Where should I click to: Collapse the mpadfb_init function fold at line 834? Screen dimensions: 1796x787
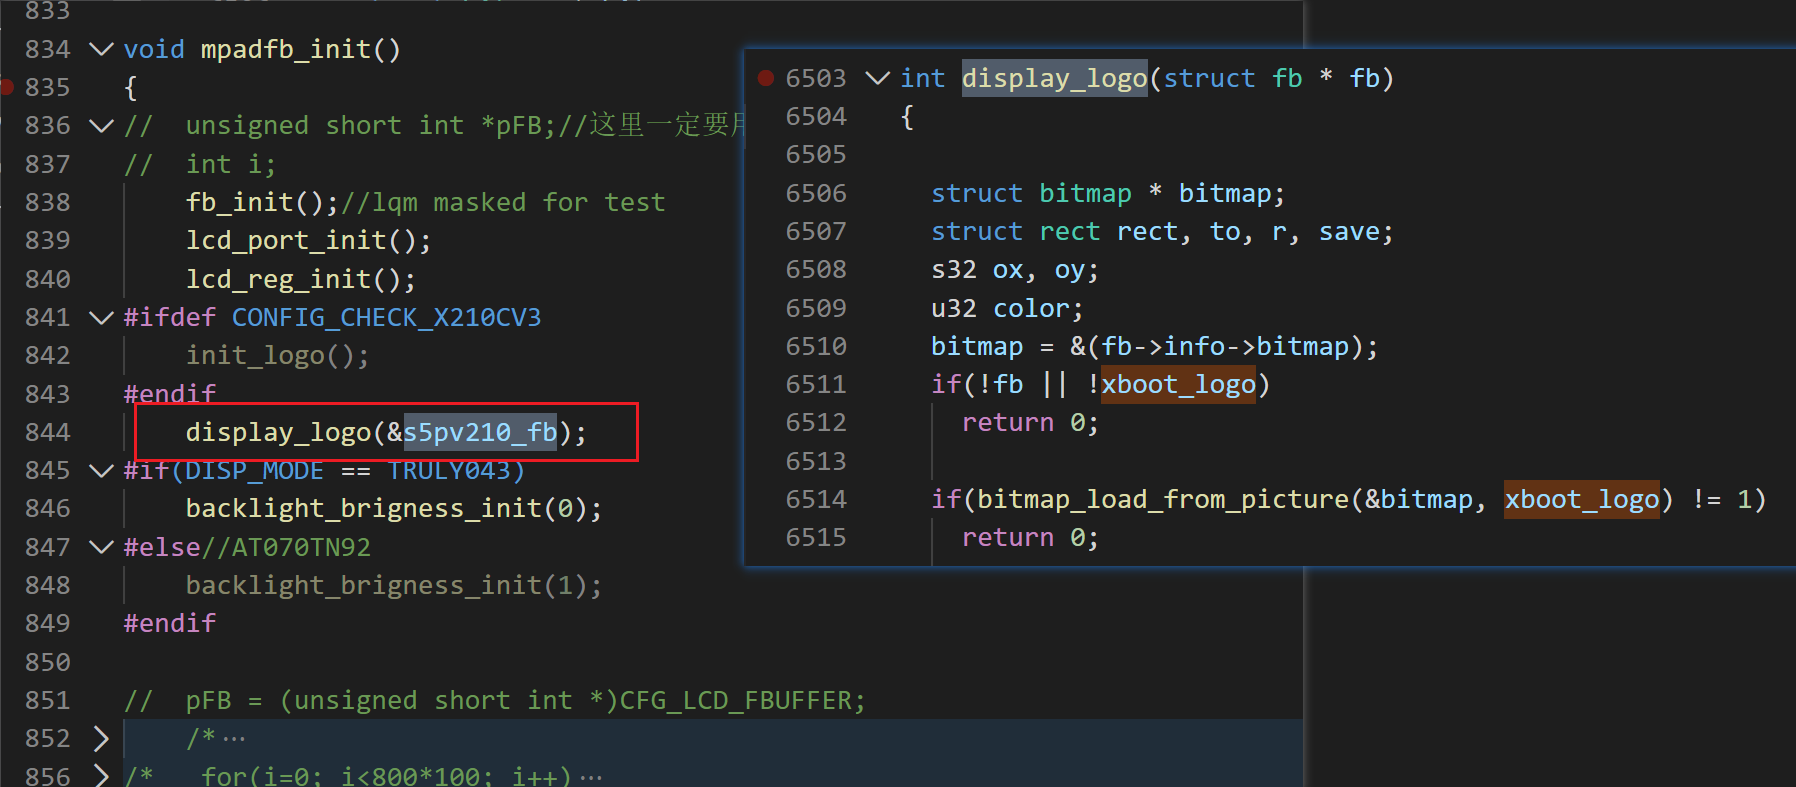coord(101,49)
